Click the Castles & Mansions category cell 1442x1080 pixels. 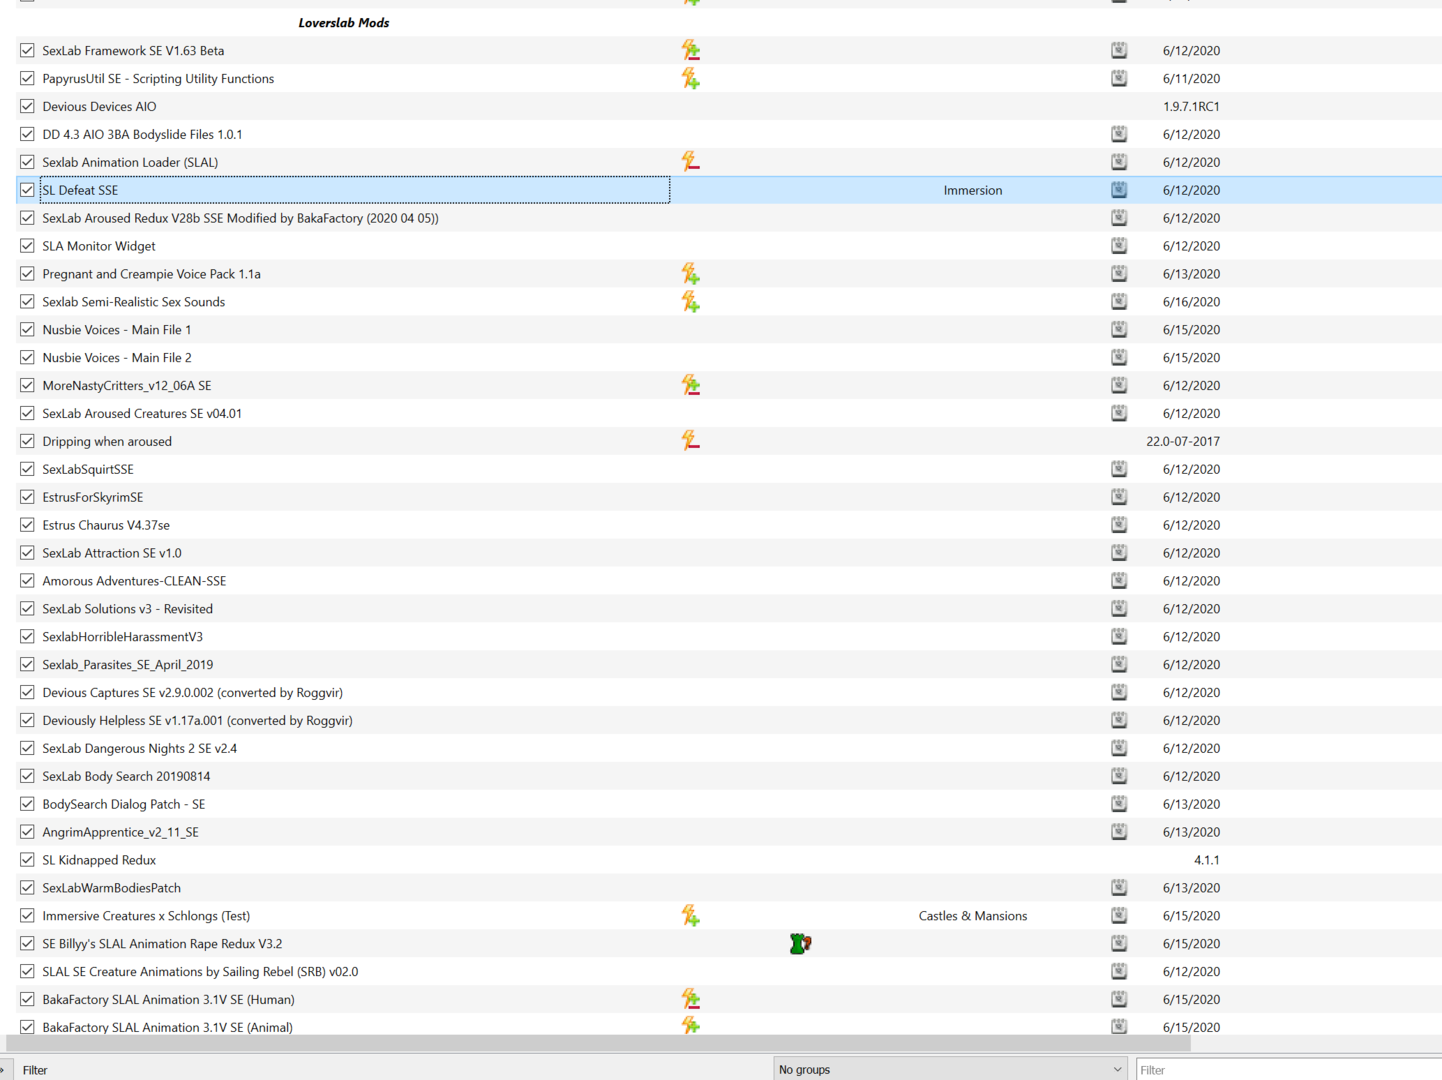(972, 916)
